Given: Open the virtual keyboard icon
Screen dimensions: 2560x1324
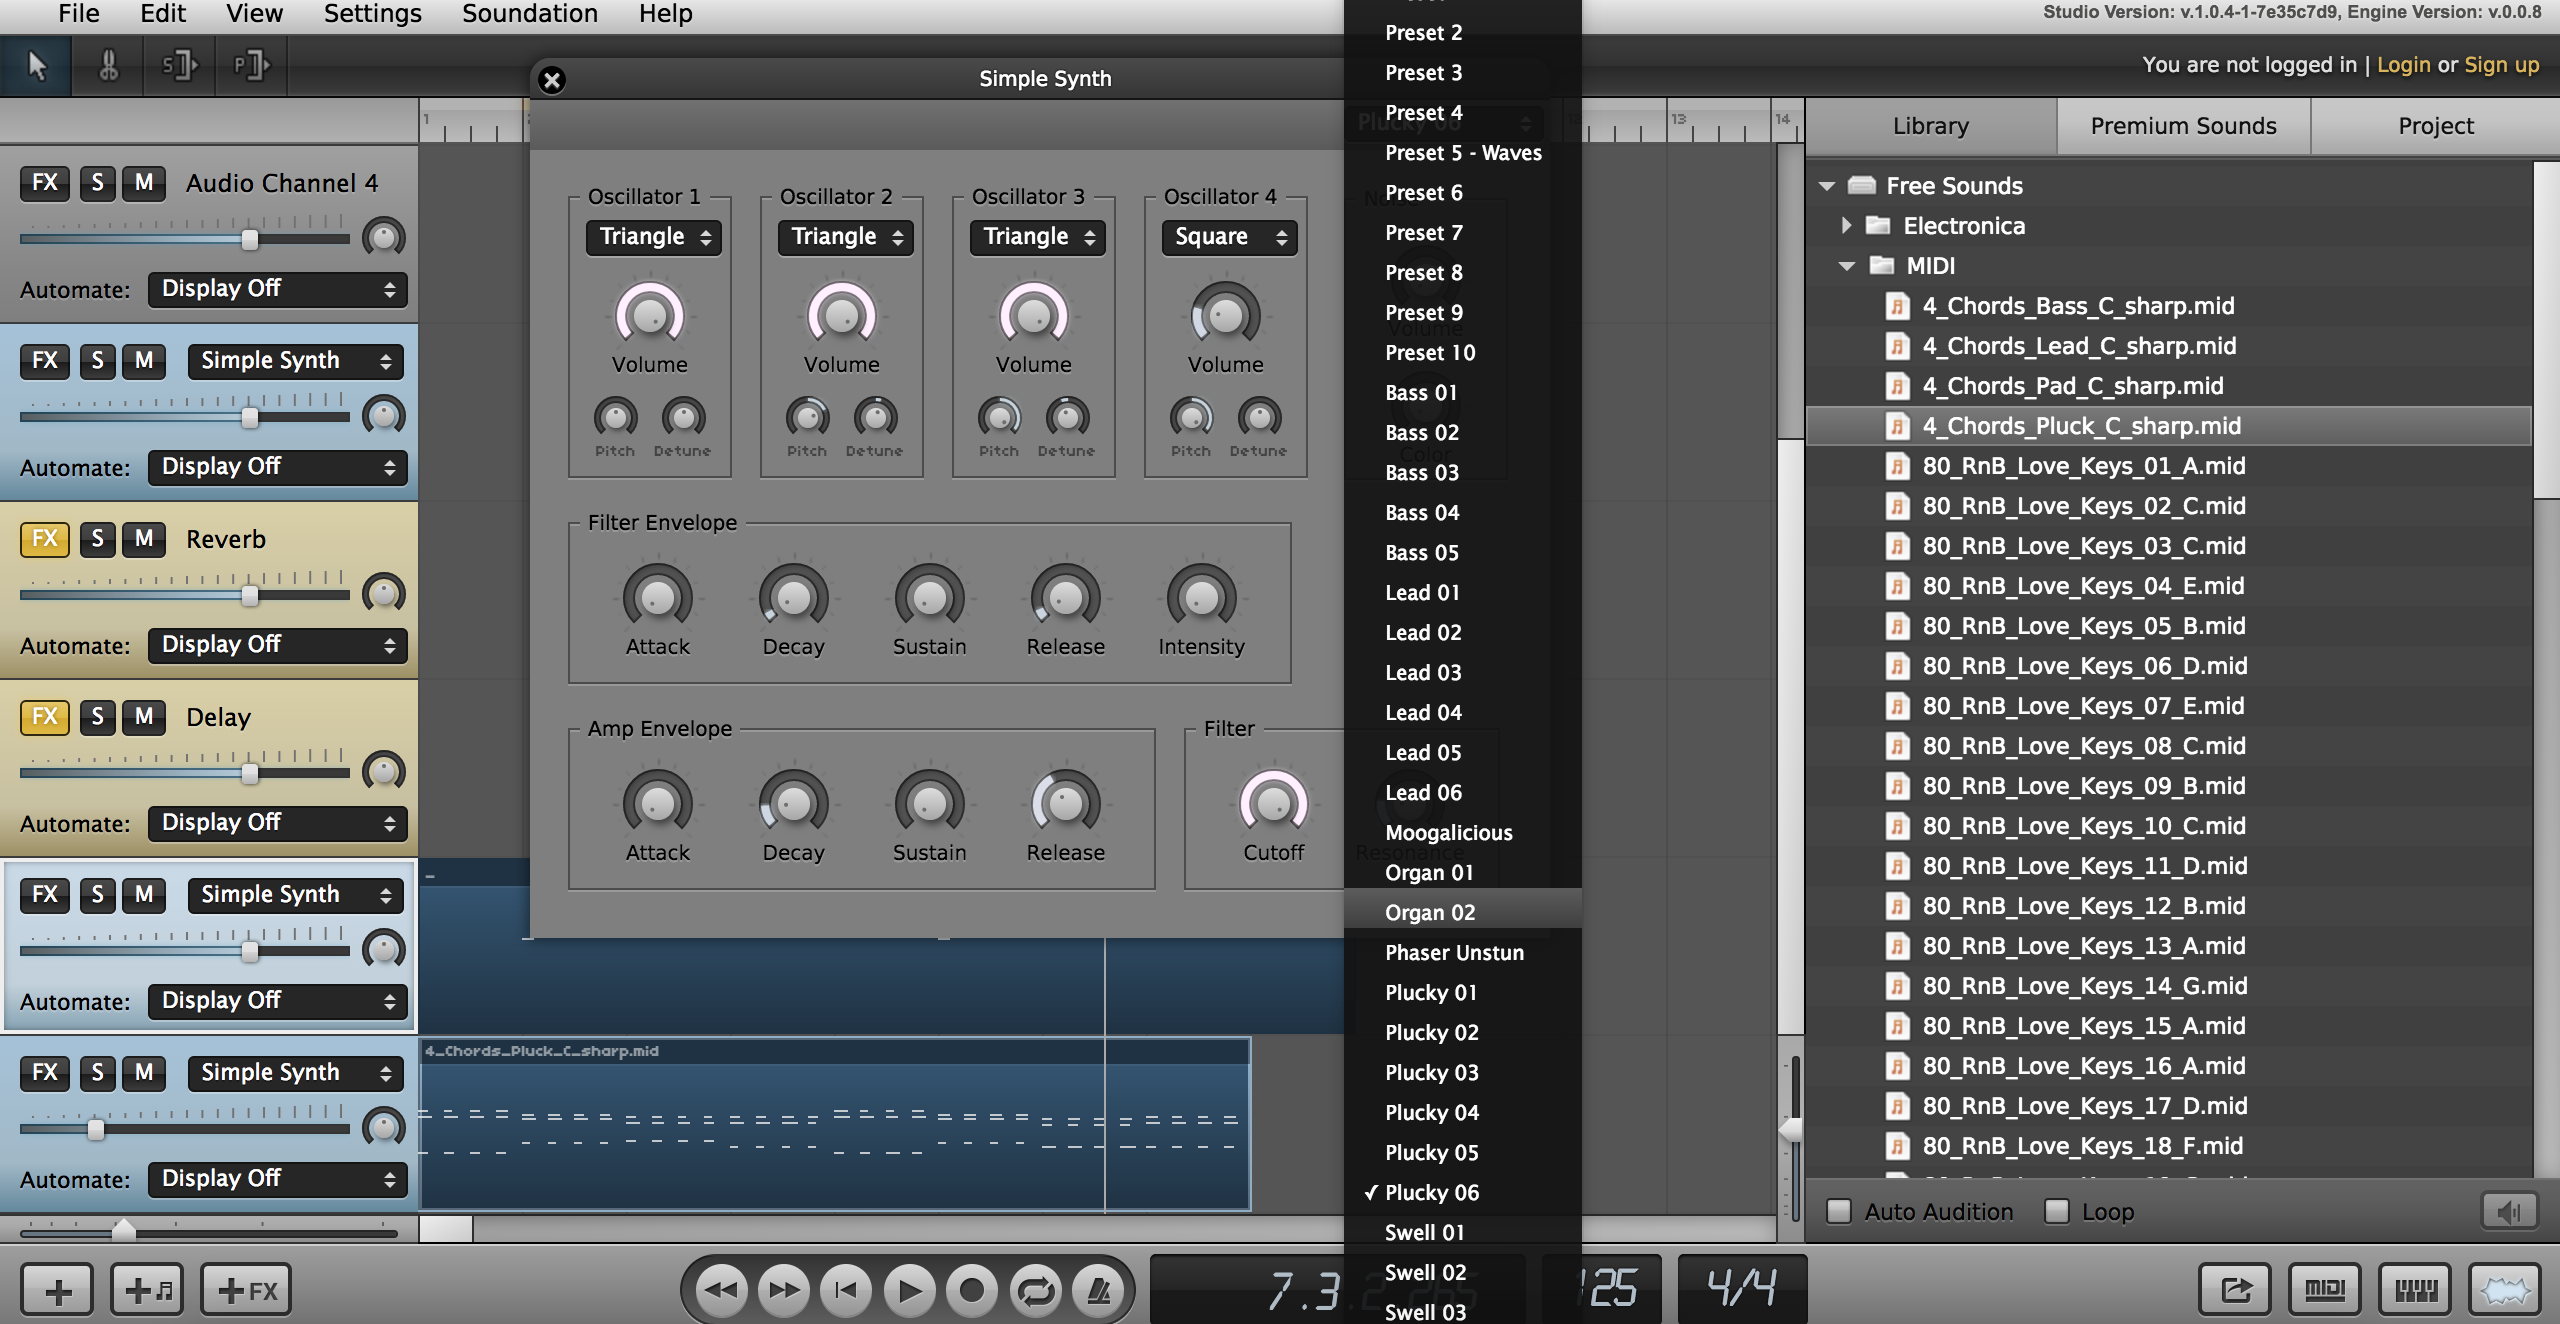Looking at the screenshot, I should (x=2415, y=1290).
